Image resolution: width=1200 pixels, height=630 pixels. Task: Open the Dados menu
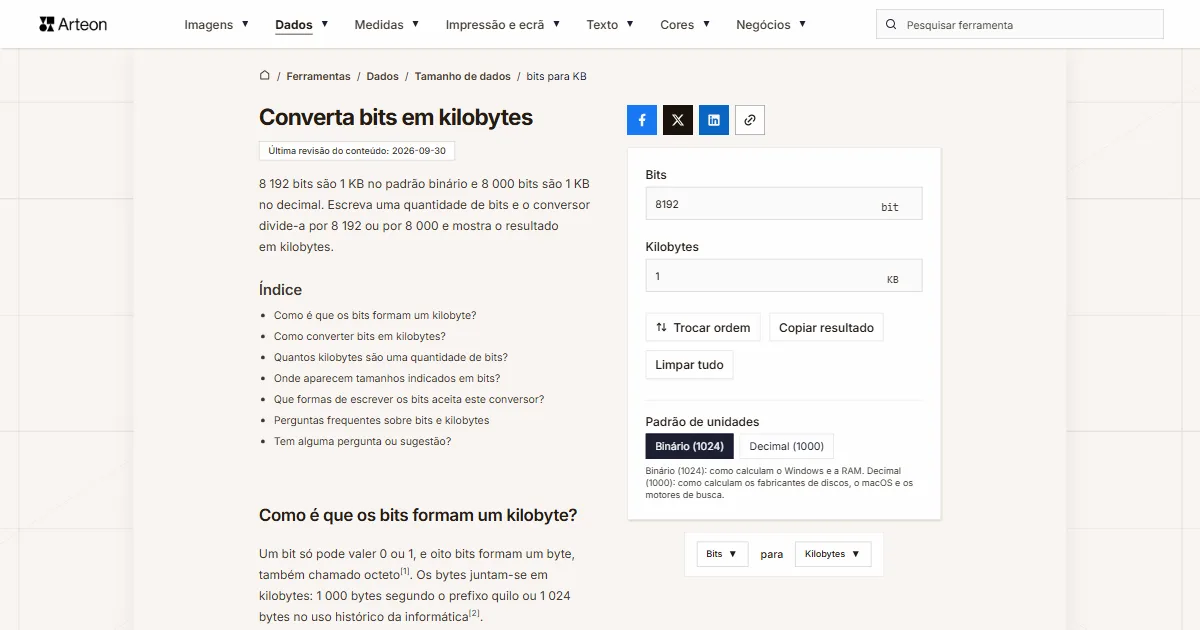coord(302,25)
